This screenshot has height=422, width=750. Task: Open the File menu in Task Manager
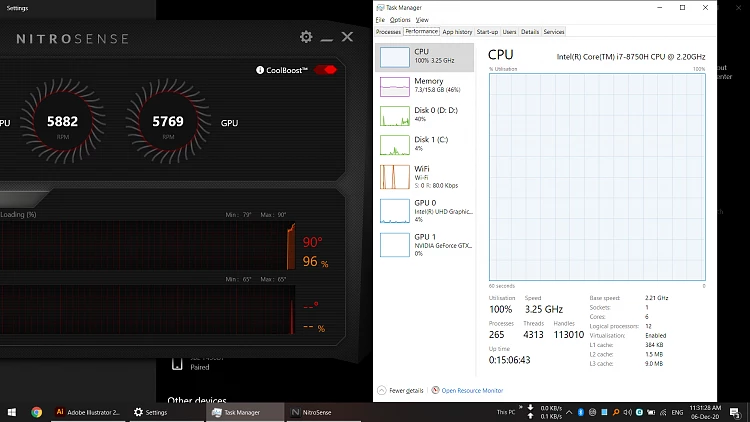point(380,20)
